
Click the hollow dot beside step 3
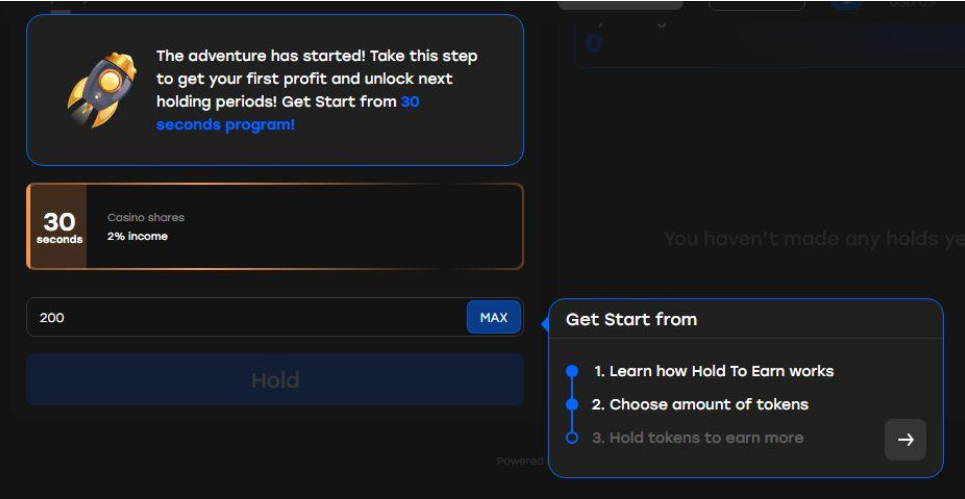[x=572, y=438]
